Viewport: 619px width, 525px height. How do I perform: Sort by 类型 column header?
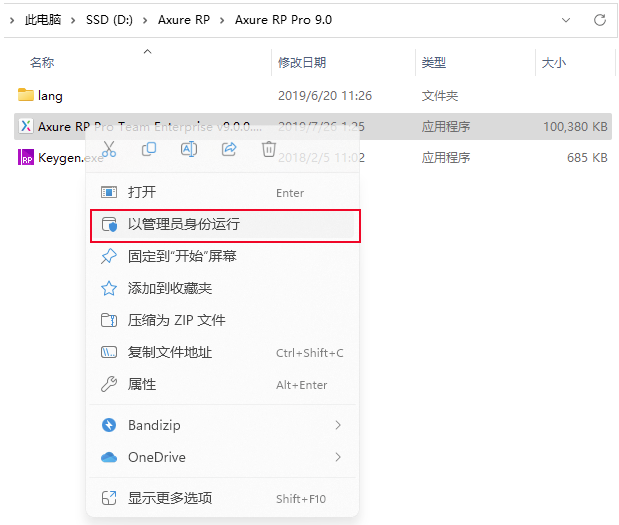pyautogui.click(x=433, y=62)
